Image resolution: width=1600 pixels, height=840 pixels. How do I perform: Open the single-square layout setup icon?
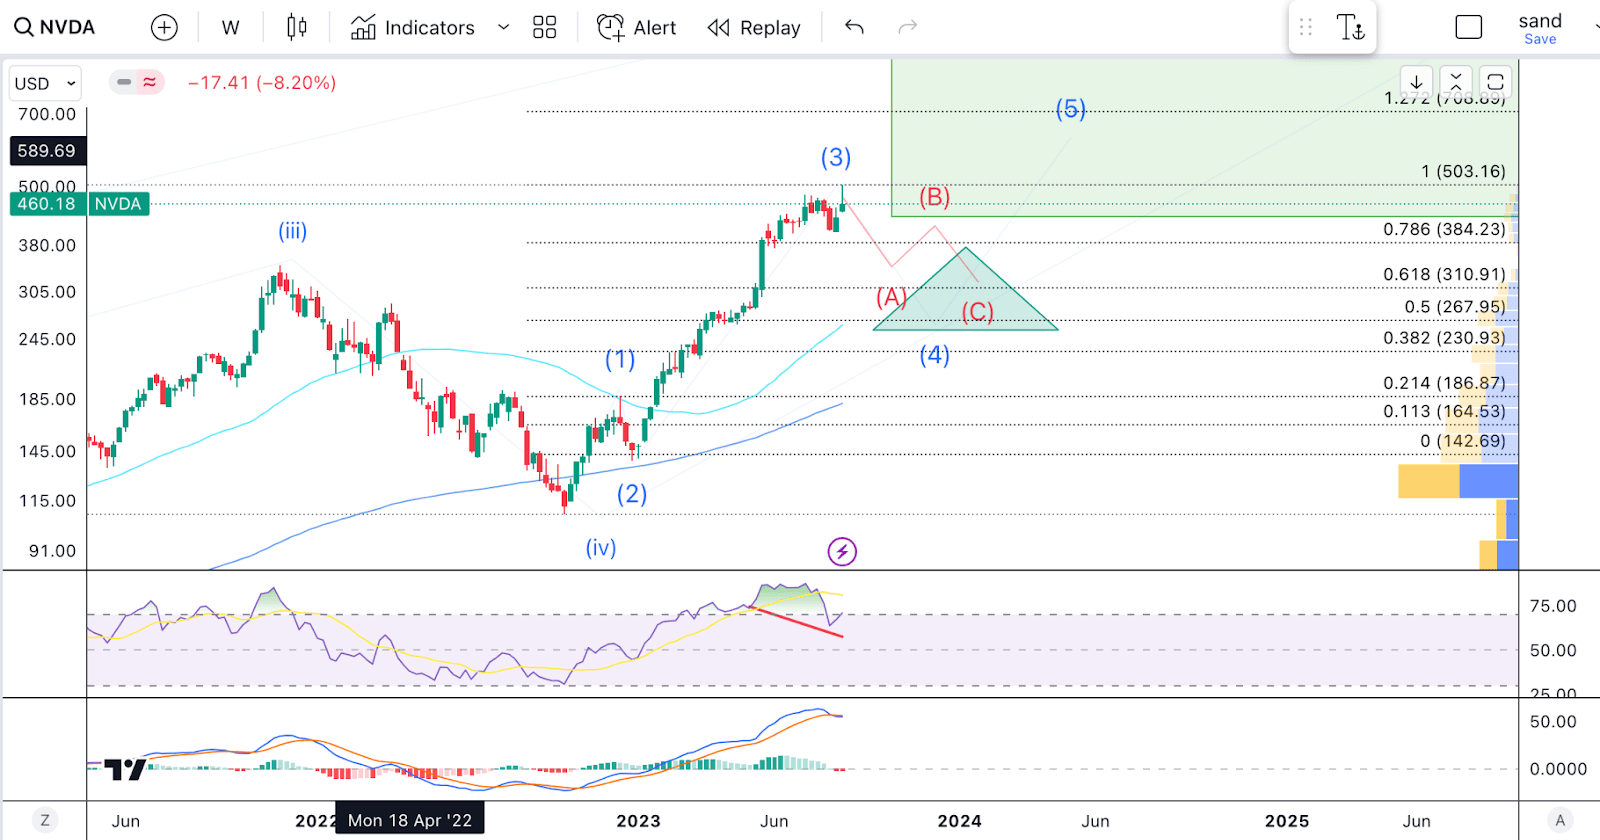click(x=1468, y=27)
